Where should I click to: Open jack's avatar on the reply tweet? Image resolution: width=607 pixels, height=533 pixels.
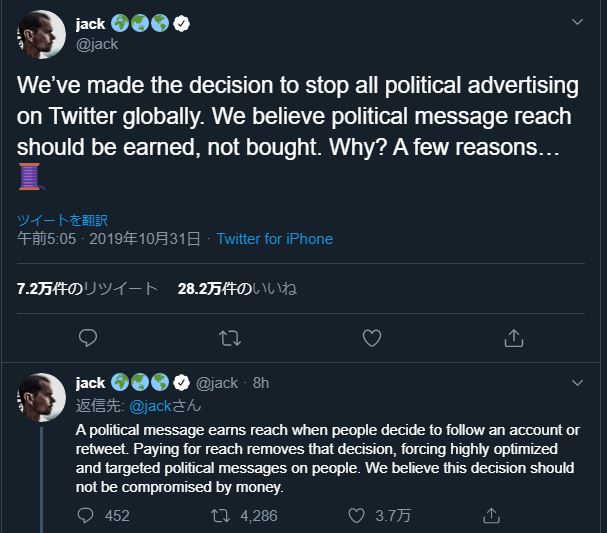click(x=41, y=396)
